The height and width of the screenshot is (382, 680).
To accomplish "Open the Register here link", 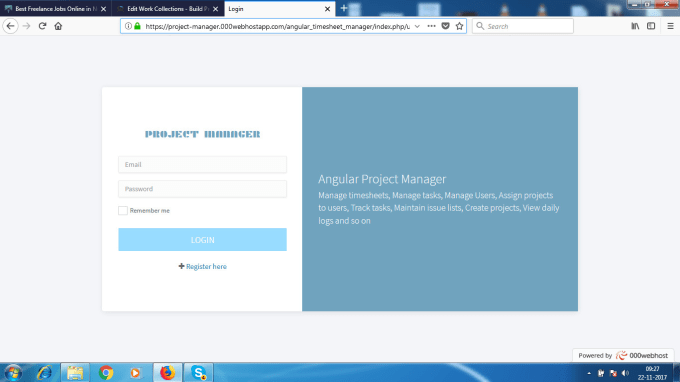I will [206, 266].
